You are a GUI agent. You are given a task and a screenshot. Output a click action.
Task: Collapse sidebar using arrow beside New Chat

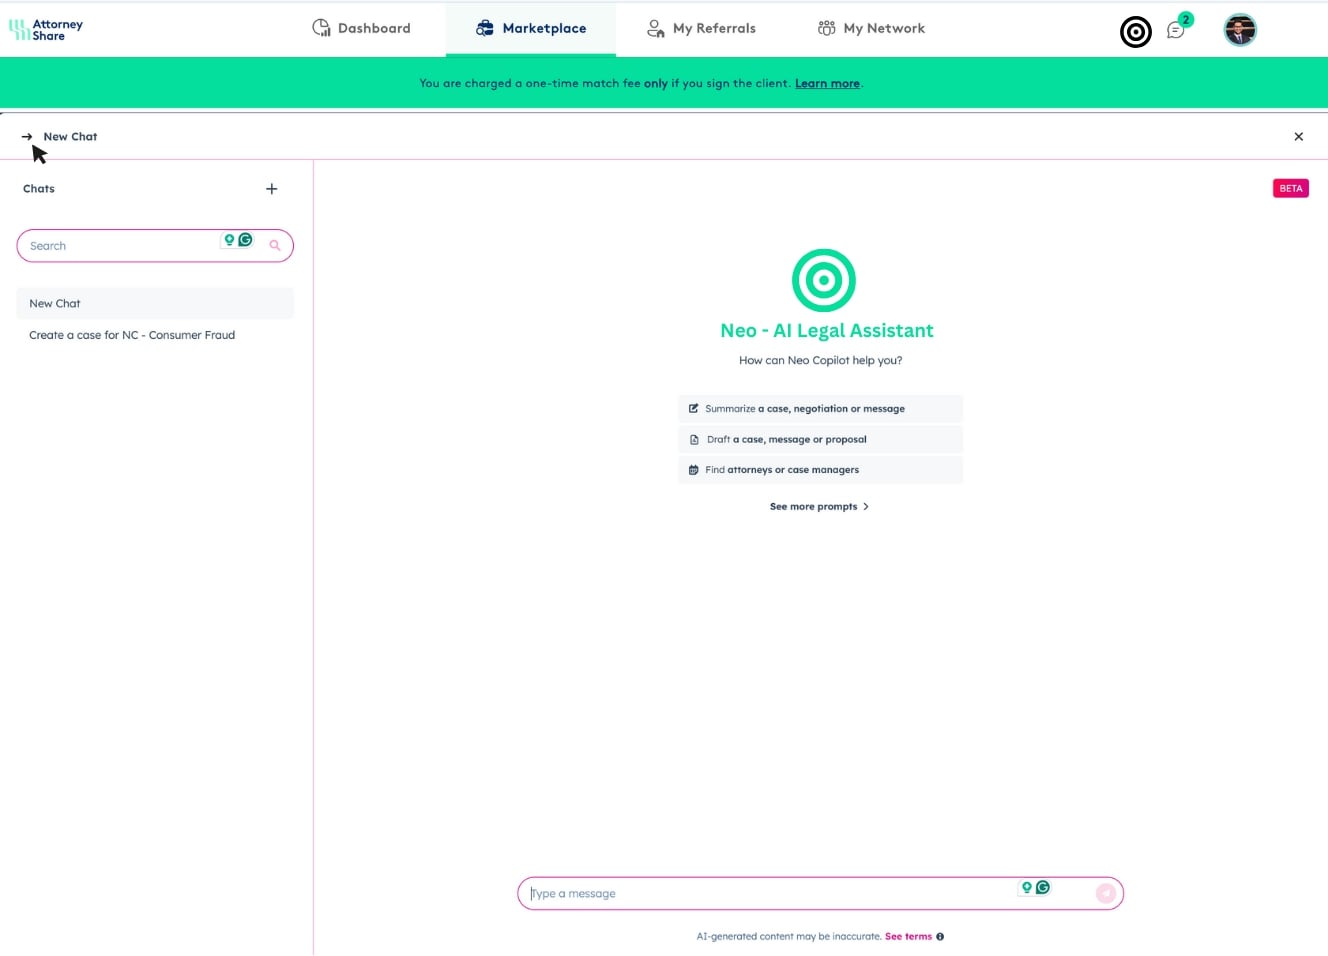click(27, 137)
